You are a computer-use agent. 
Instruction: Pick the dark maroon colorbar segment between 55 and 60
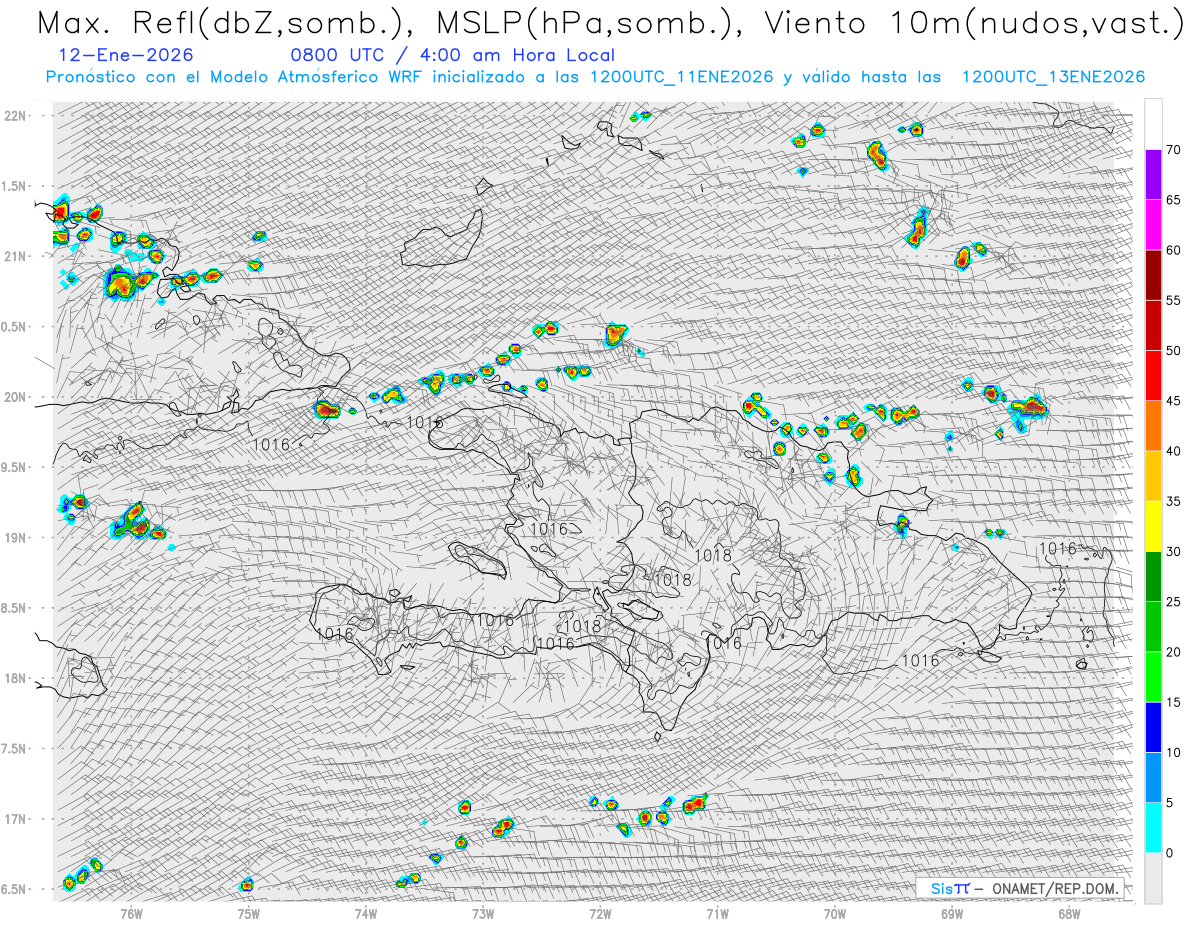[1153, 275]
